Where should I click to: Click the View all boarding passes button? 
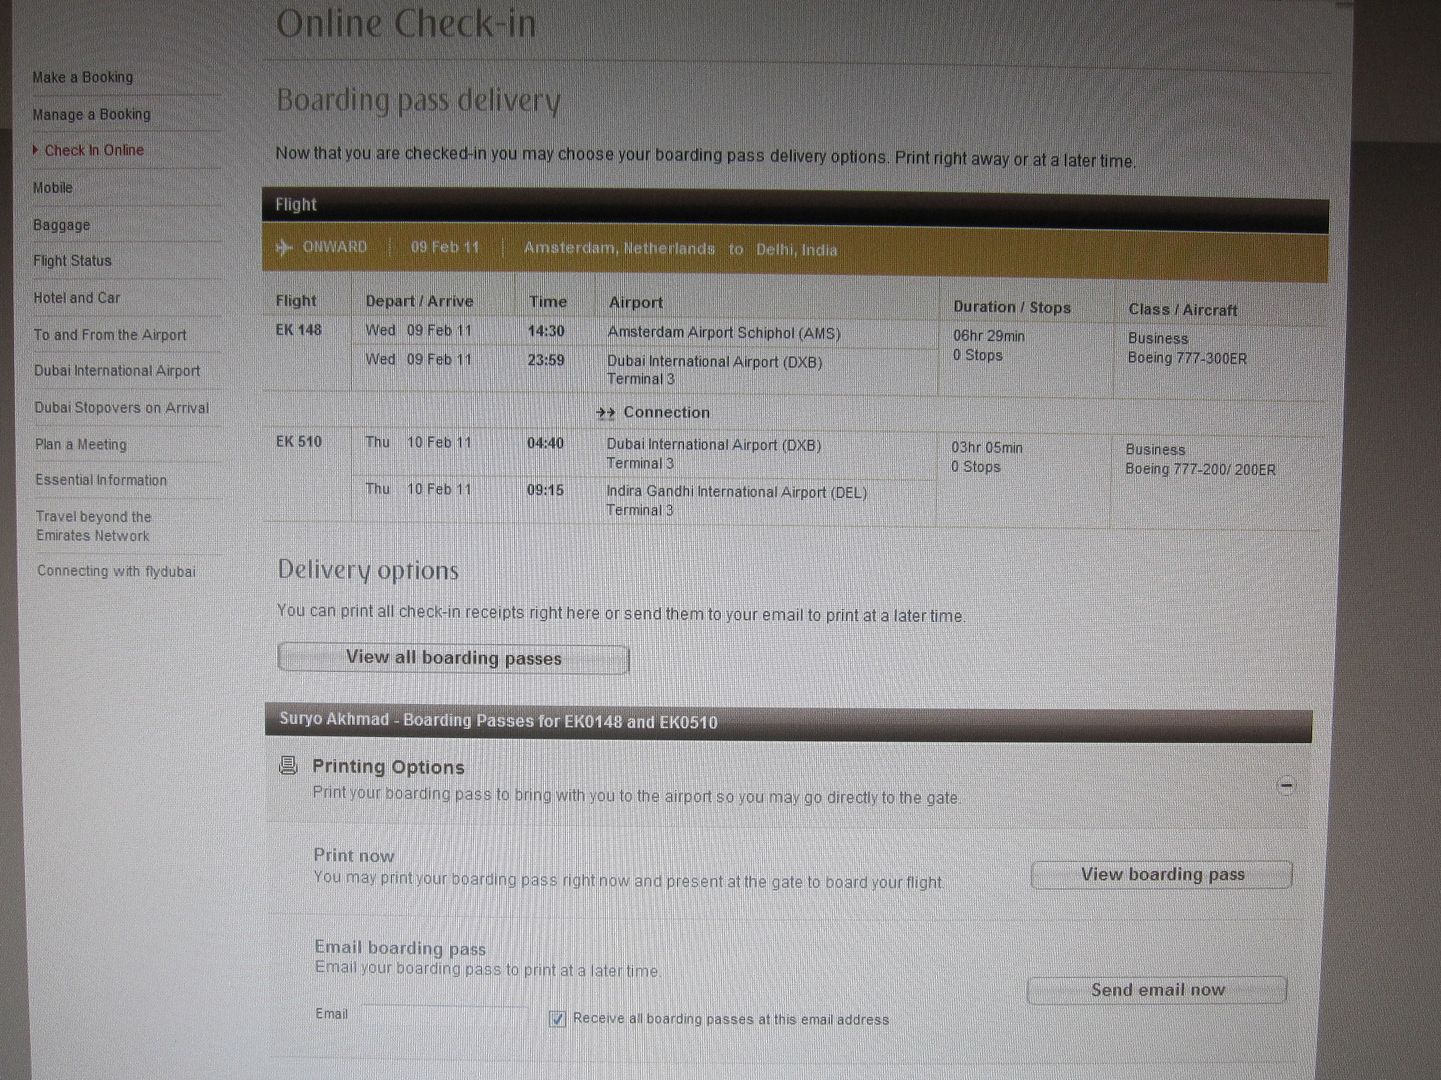tap(453, 658)
